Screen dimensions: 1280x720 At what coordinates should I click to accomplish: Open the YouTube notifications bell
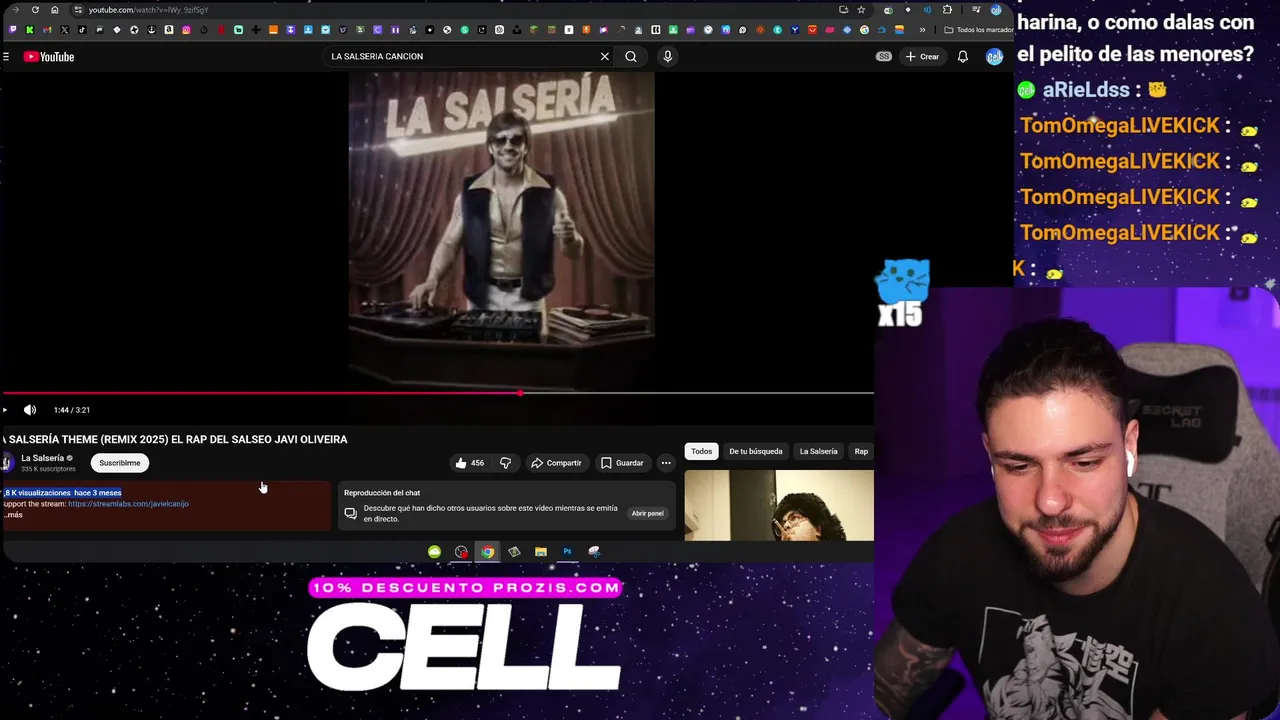(963, 57)
